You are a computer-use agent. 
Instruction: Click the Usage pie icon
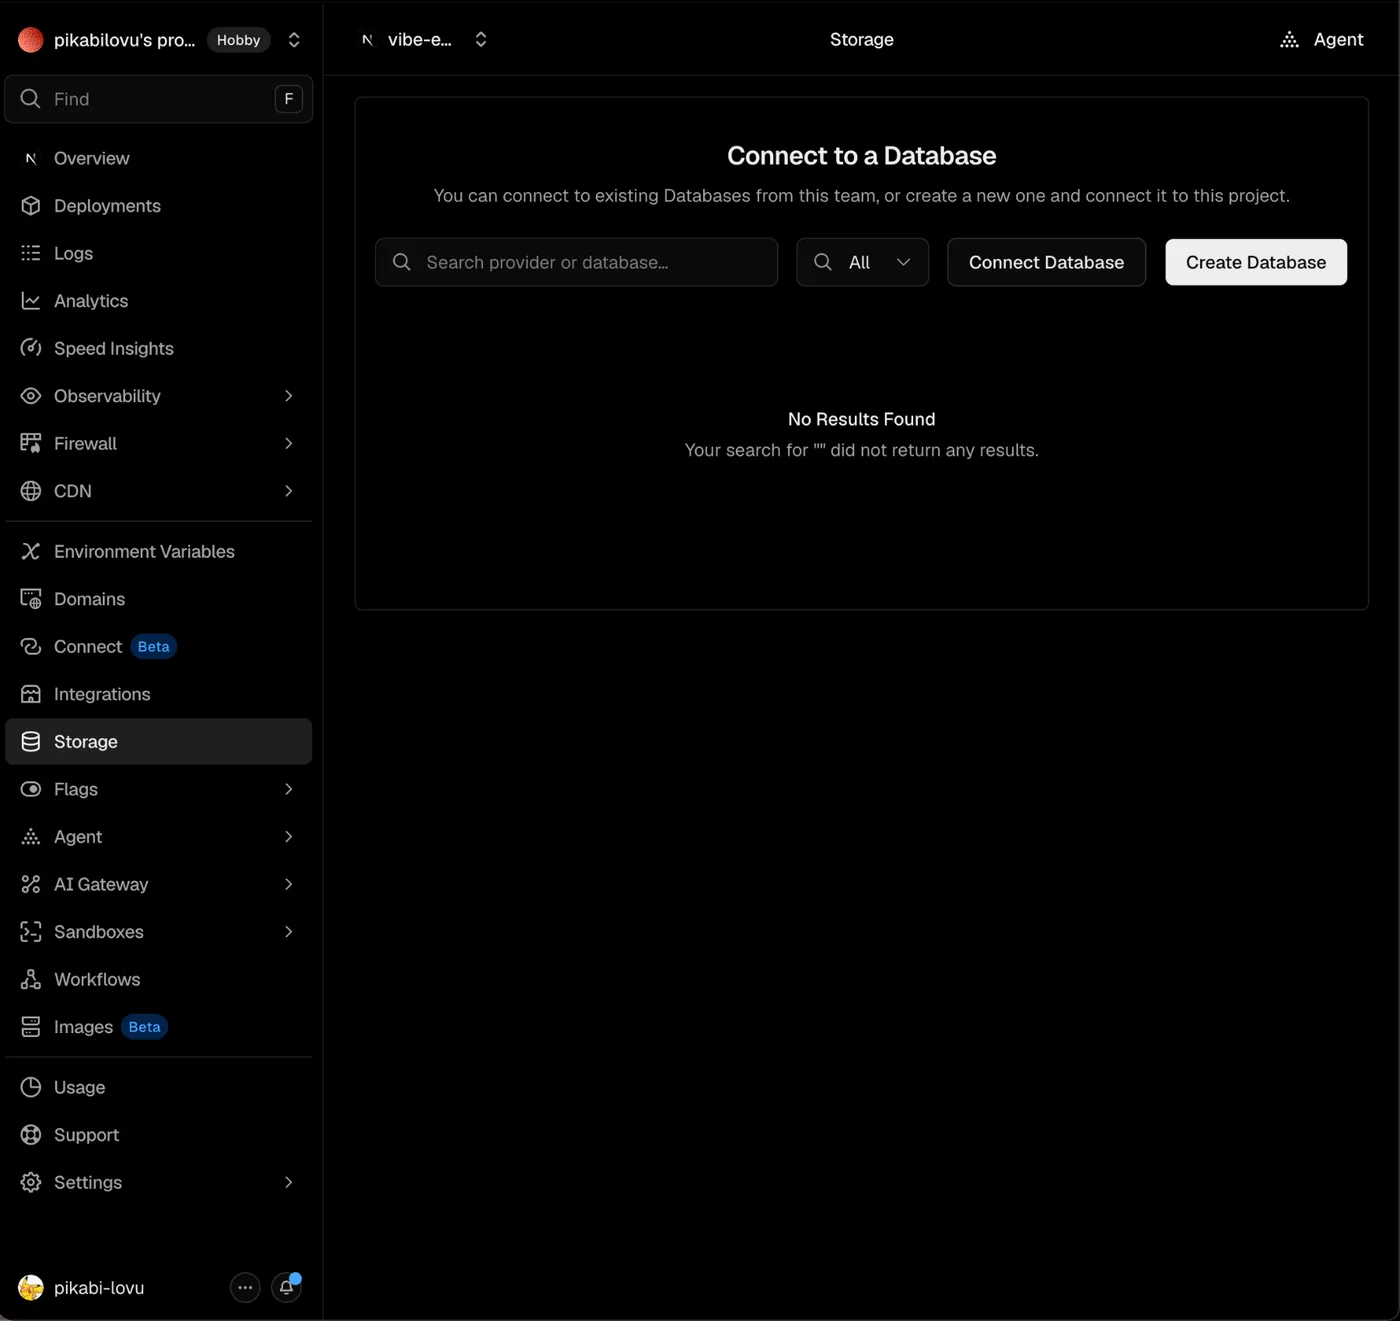point(31,1087)
